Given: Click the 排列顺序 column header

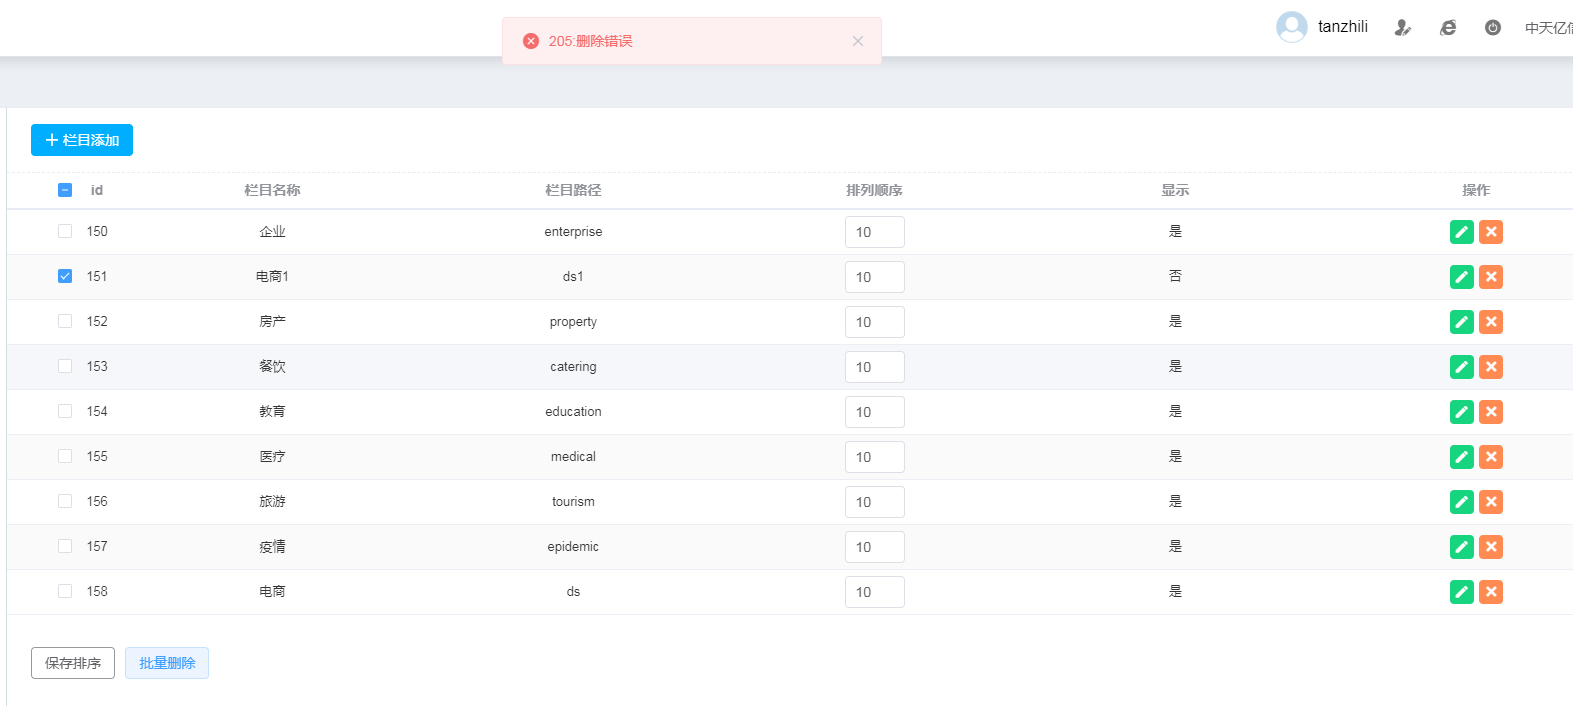Looking at the screenshot, I should pos(874,190).
